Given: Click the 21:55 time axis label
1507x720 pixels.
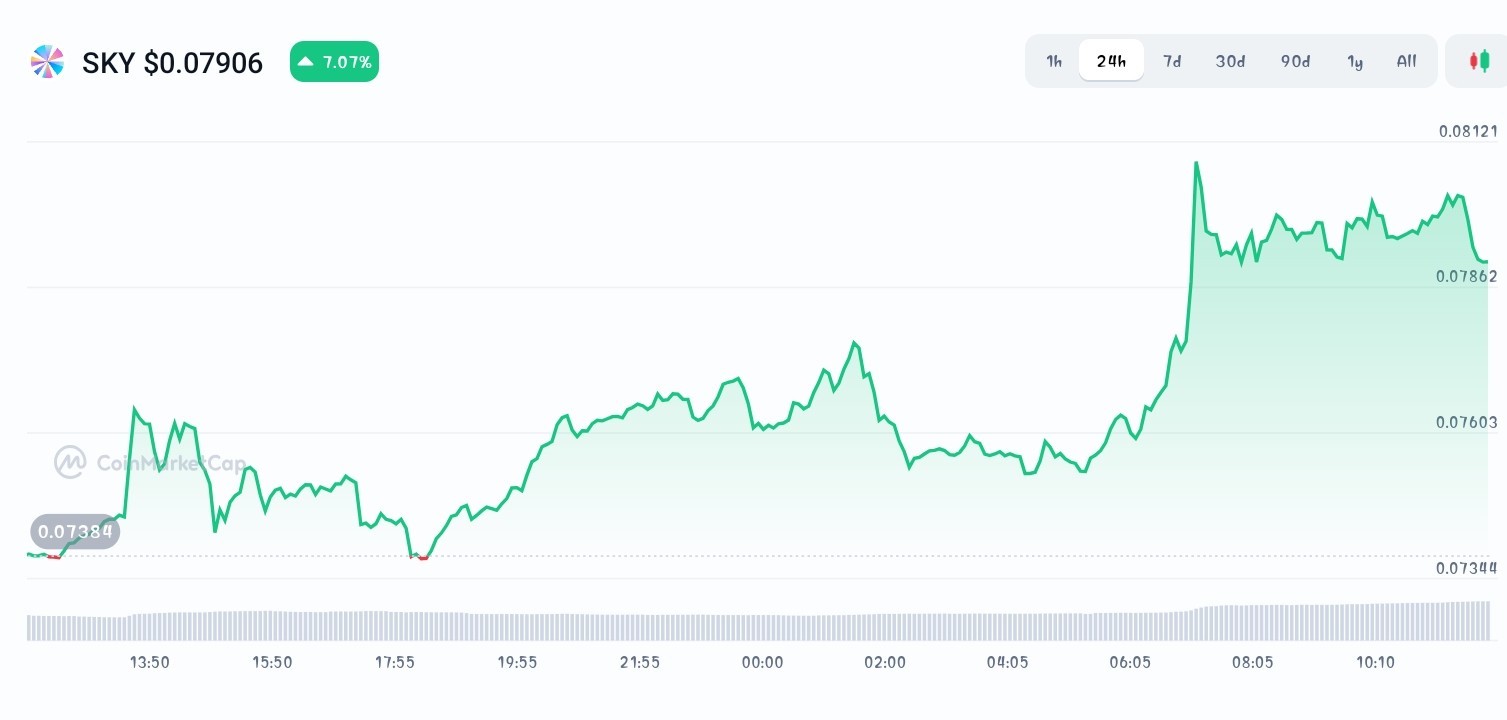Looking at the screenshot, I should pyautogui.click(x=640, y=662).
